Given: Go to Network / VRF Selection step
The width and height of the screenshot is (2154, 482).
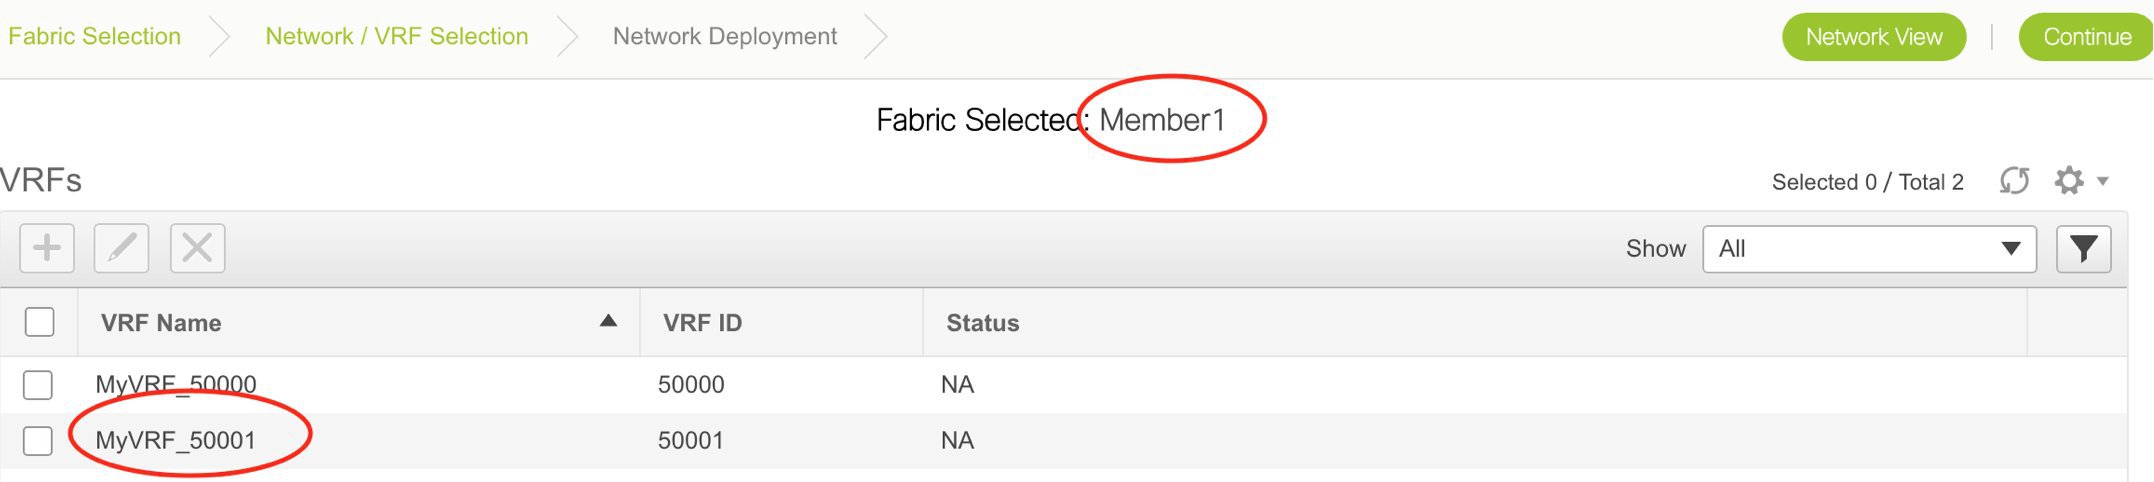Looking at the screenshot, I should (x=396, y=36).
